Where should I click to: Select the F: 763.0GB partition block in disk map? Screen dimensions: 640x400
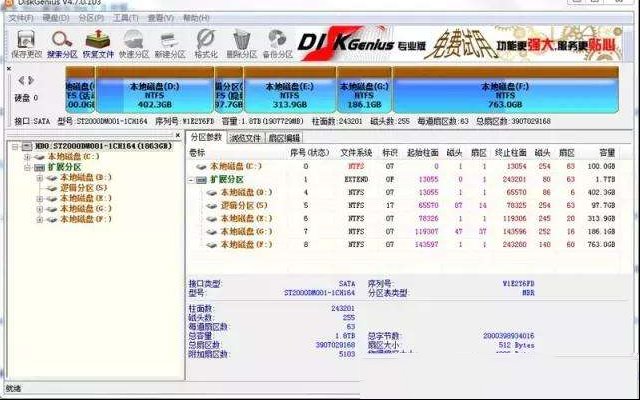tap(505, 90)
